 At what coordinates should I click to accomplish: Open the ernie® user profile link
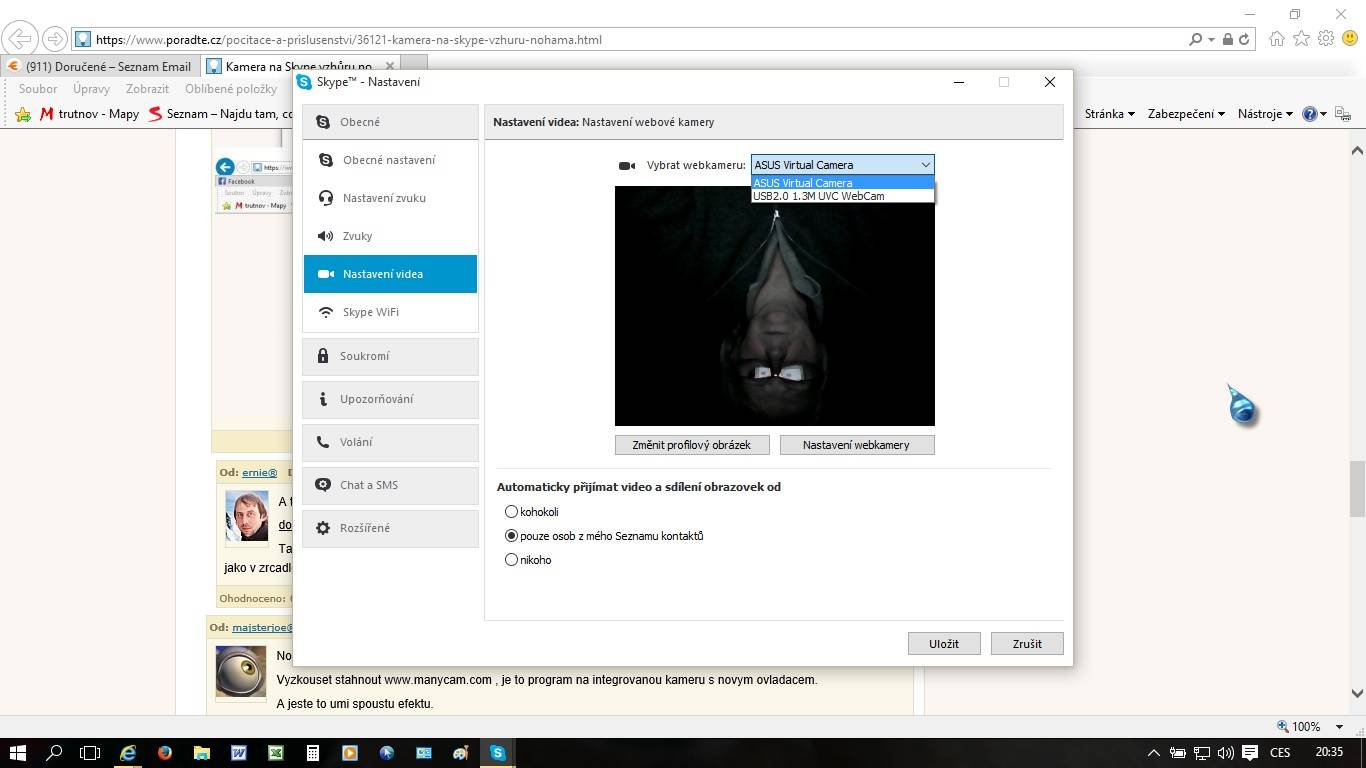coord(259,472)
